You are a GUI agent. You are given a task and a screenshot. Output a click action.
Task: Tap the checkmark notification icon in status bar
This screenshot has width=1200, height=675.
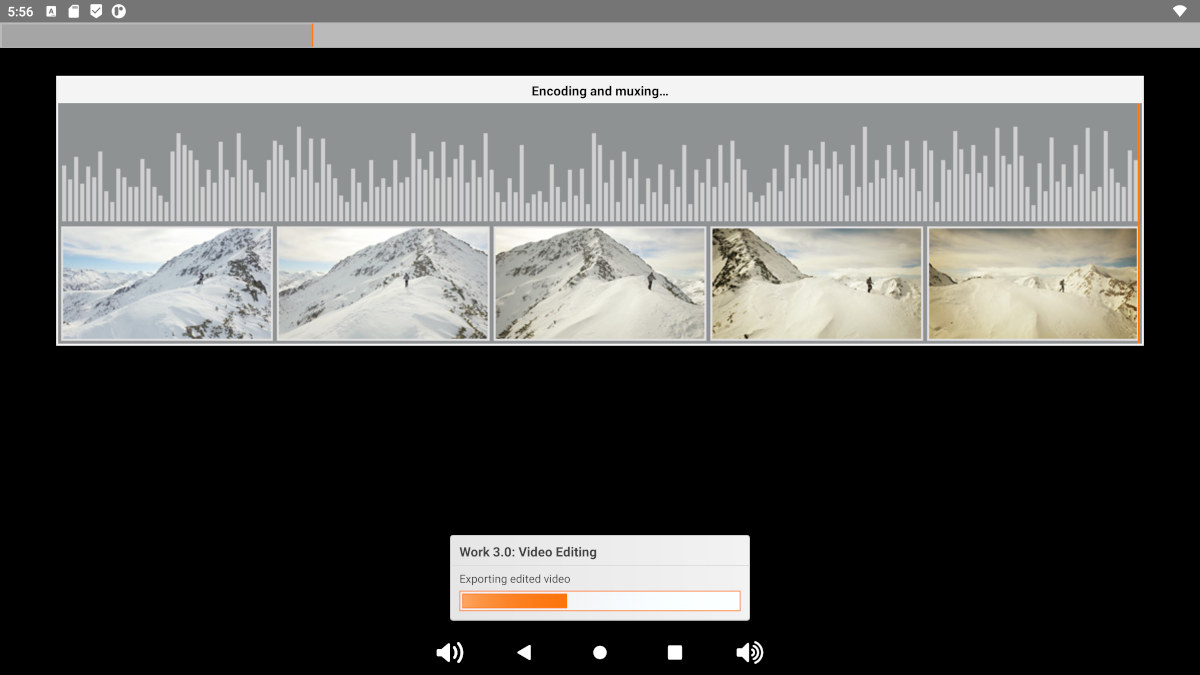pyautogui.click(x=96, y=11)
